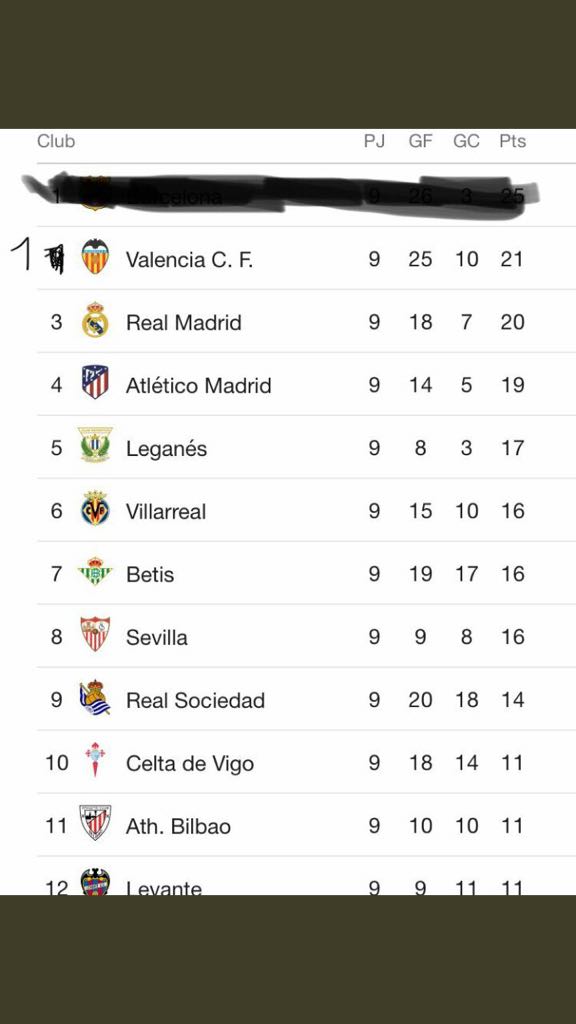The height and width of the screenshot is (1024, 576).
Task: Select the Atlético Madrid team name
Action: (x=199, y=385)
